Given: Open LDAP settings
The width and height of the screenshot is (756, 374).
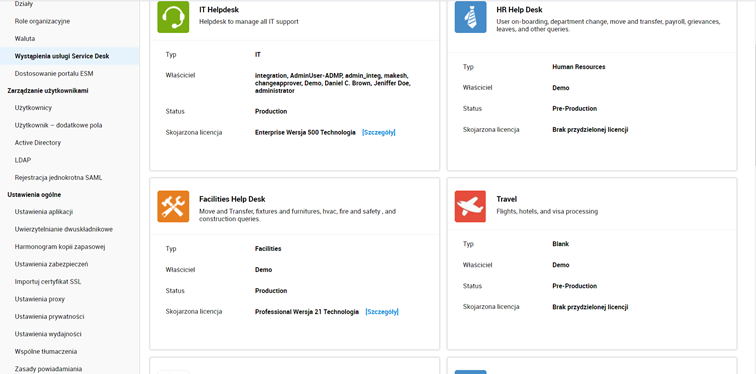Looking at the screenshot, I should coord(23,160).
